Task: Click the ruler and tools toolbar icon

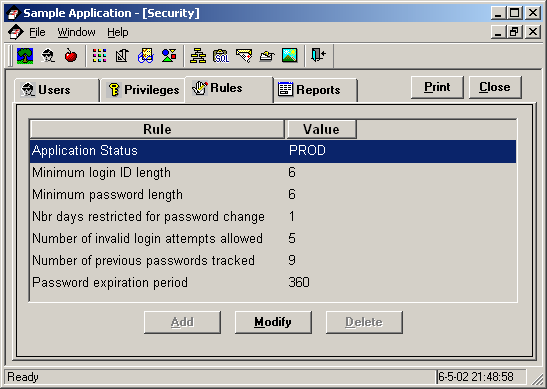Action: pyautogui.click(x=244, y=56)
